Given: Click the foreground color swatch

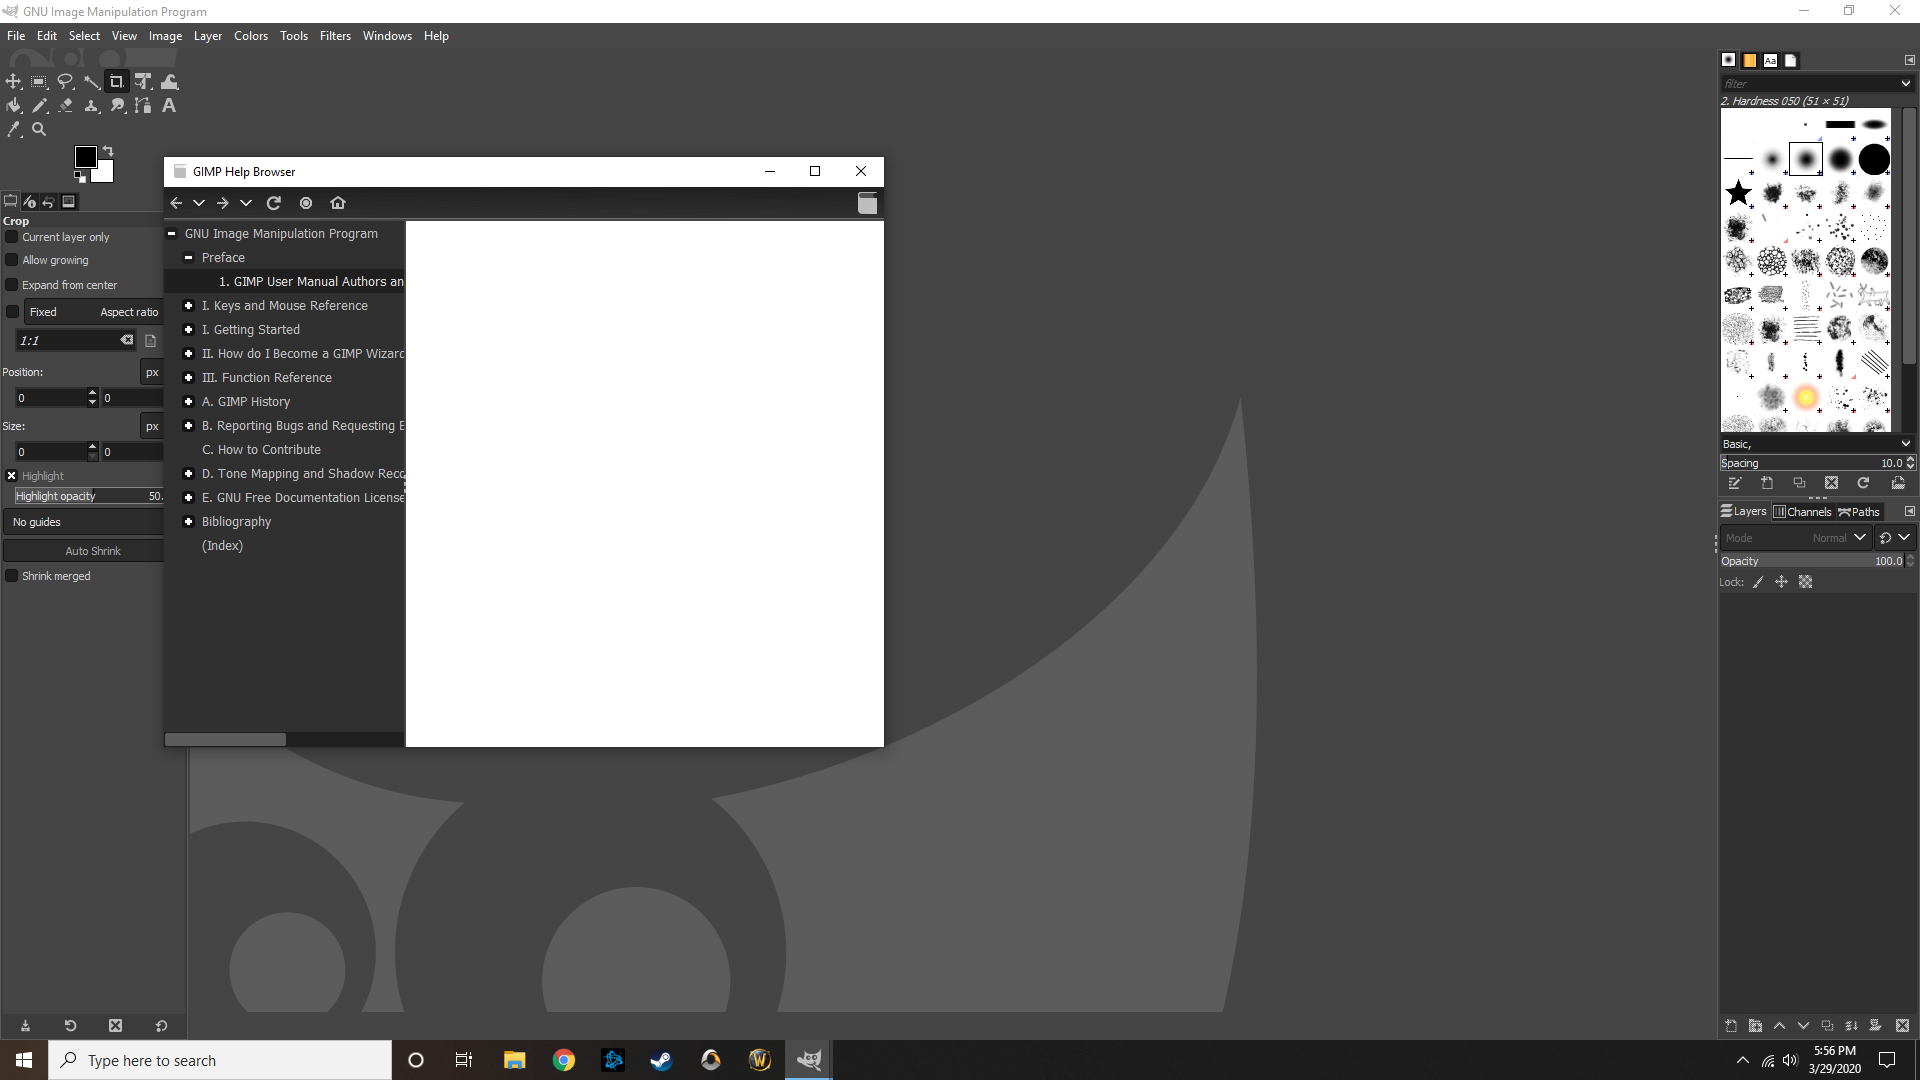Looking at the screenshot, I should (x=85, y=157).
